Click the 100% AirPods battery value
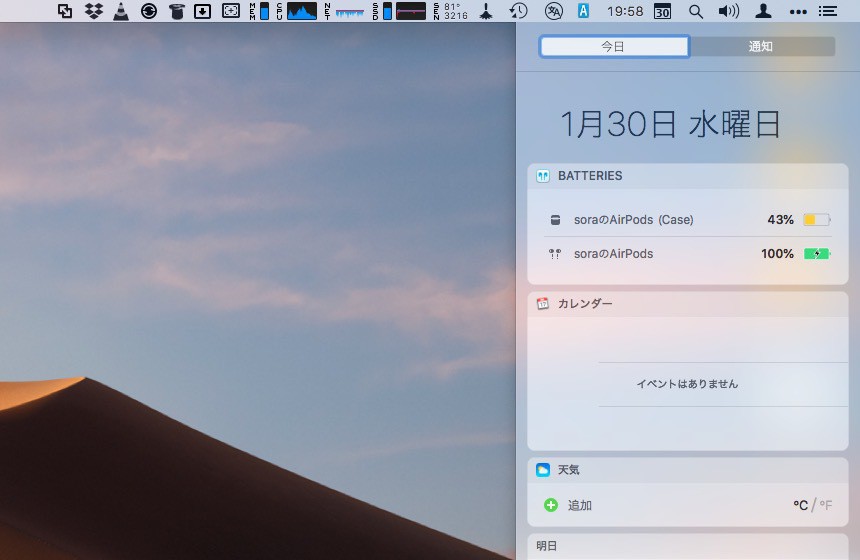This screenshot has width=860, height=560. [x=777, y=254]
